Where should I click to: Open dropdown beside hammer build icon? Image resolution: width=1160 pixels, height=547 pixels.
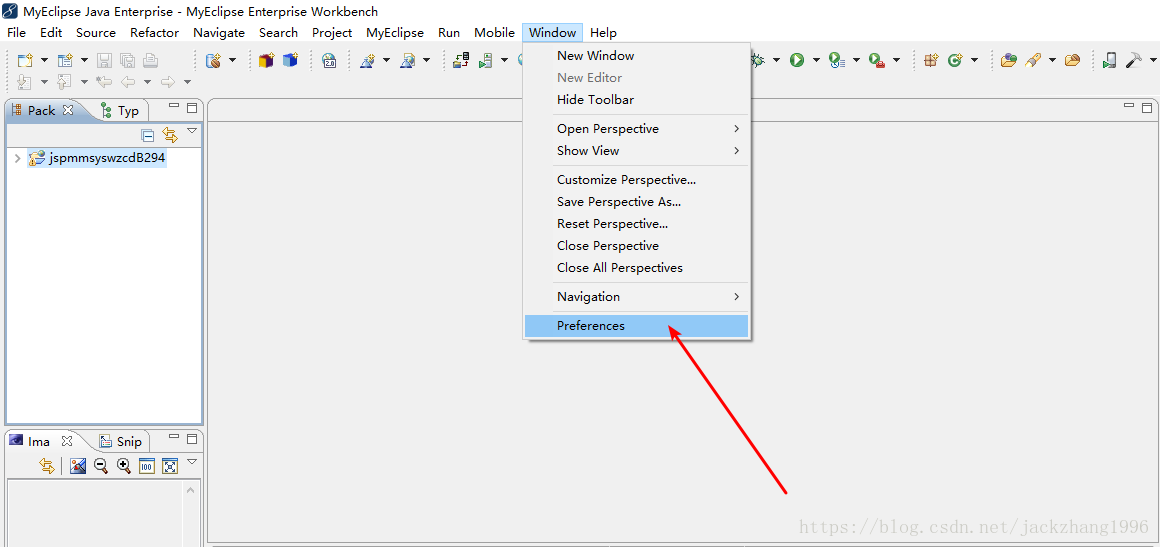coord(1152,60)
